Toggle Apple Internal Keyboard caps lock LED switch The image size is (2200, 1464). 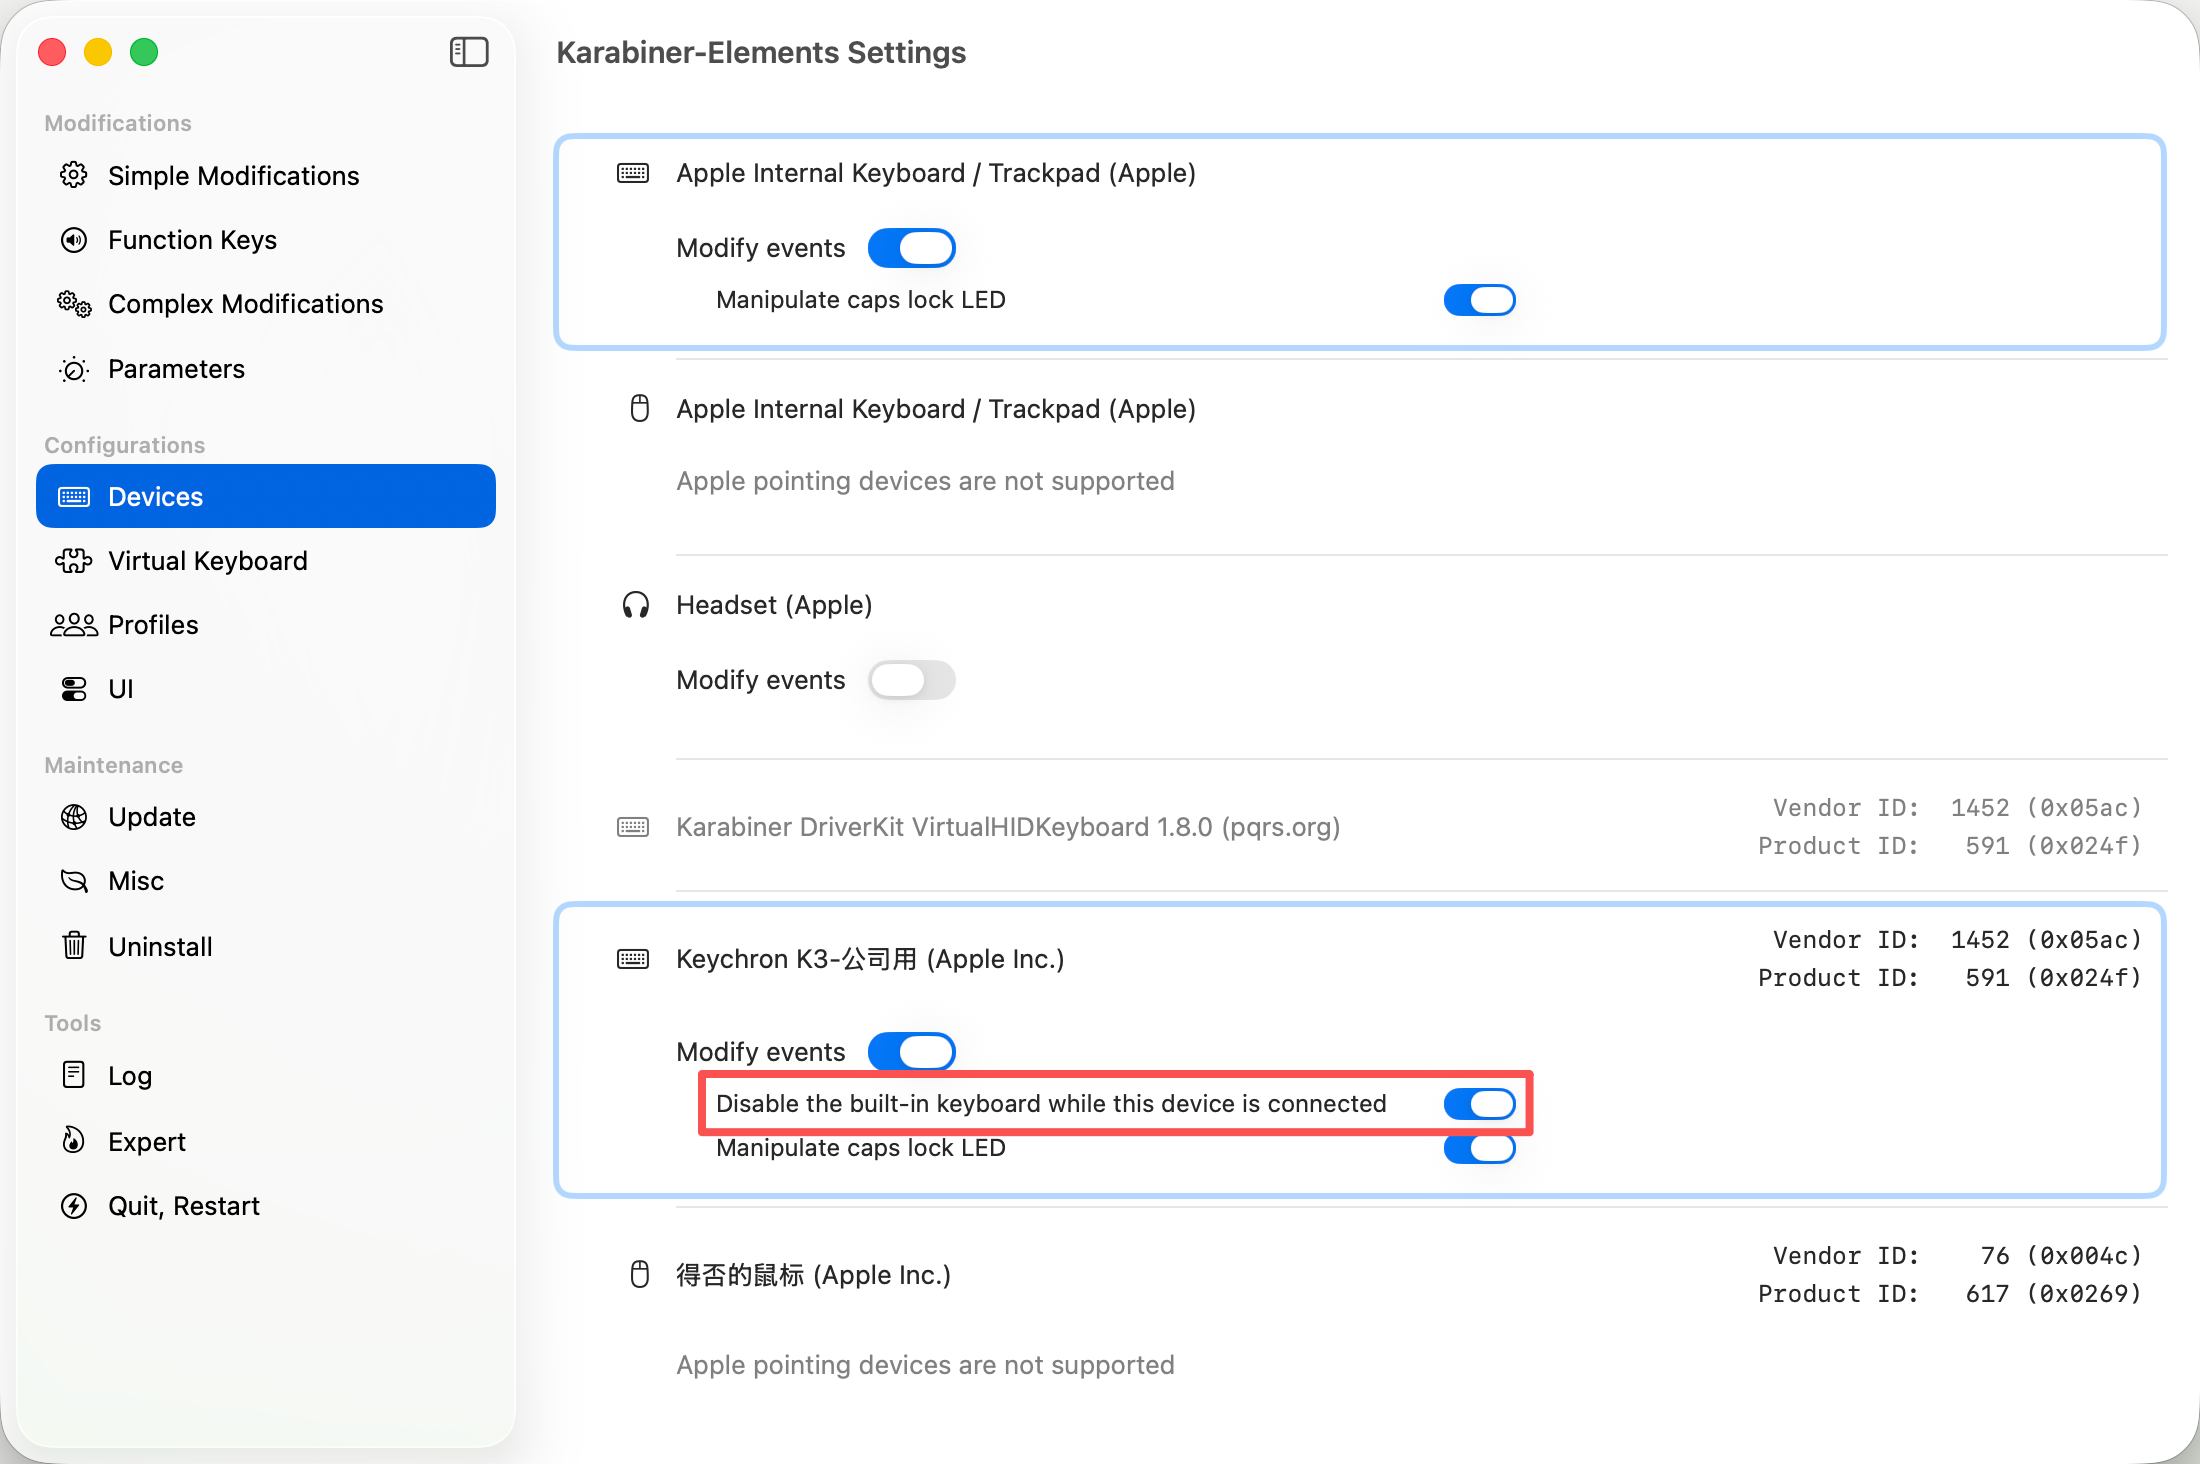click(x=1479, y=300)
